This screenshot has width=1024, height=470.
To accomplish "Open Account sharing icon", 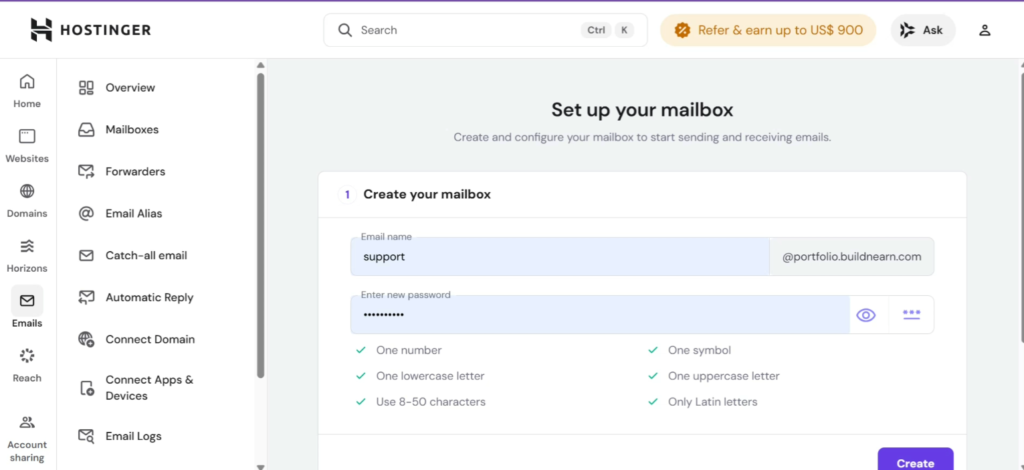I will [x=27, y=422].
